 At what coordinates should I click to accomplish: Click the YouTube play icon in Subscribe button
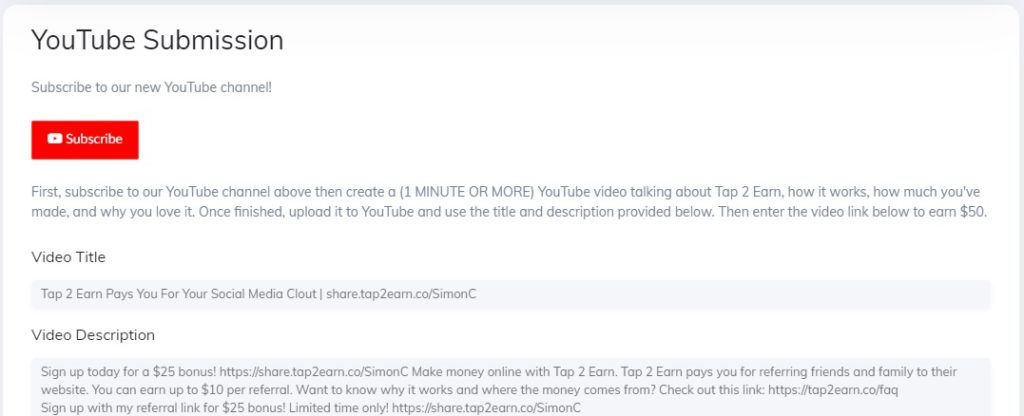pos(55,139)
